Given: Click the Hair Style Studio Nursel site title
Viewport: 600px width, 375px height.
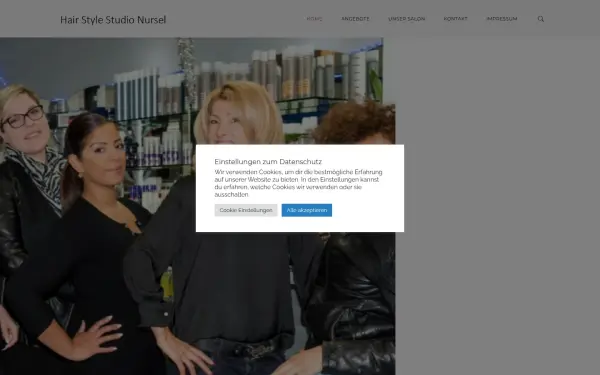Looking at the screenshot, I should (113, 20).
